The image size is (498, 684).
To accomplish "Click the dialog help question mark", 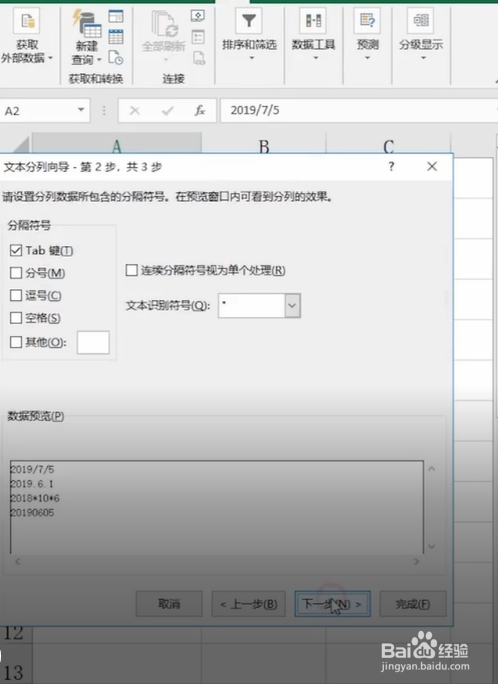I will tap(391, 166).
